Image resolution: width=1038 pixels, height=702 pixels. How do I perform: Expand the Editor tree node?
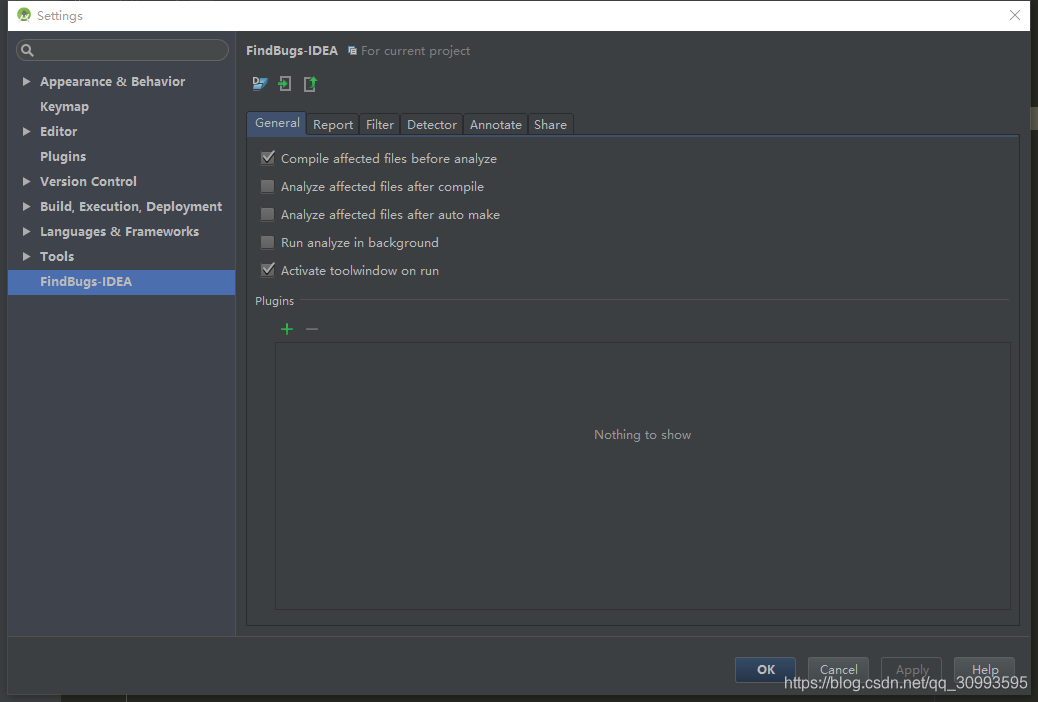pyautogui.click(x=26, y=131)
